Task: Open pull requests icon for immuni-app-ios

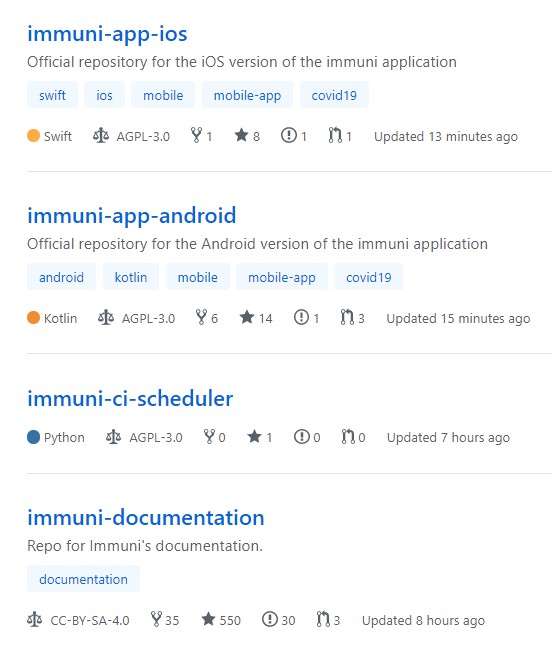Action: [x=335, y=135]
